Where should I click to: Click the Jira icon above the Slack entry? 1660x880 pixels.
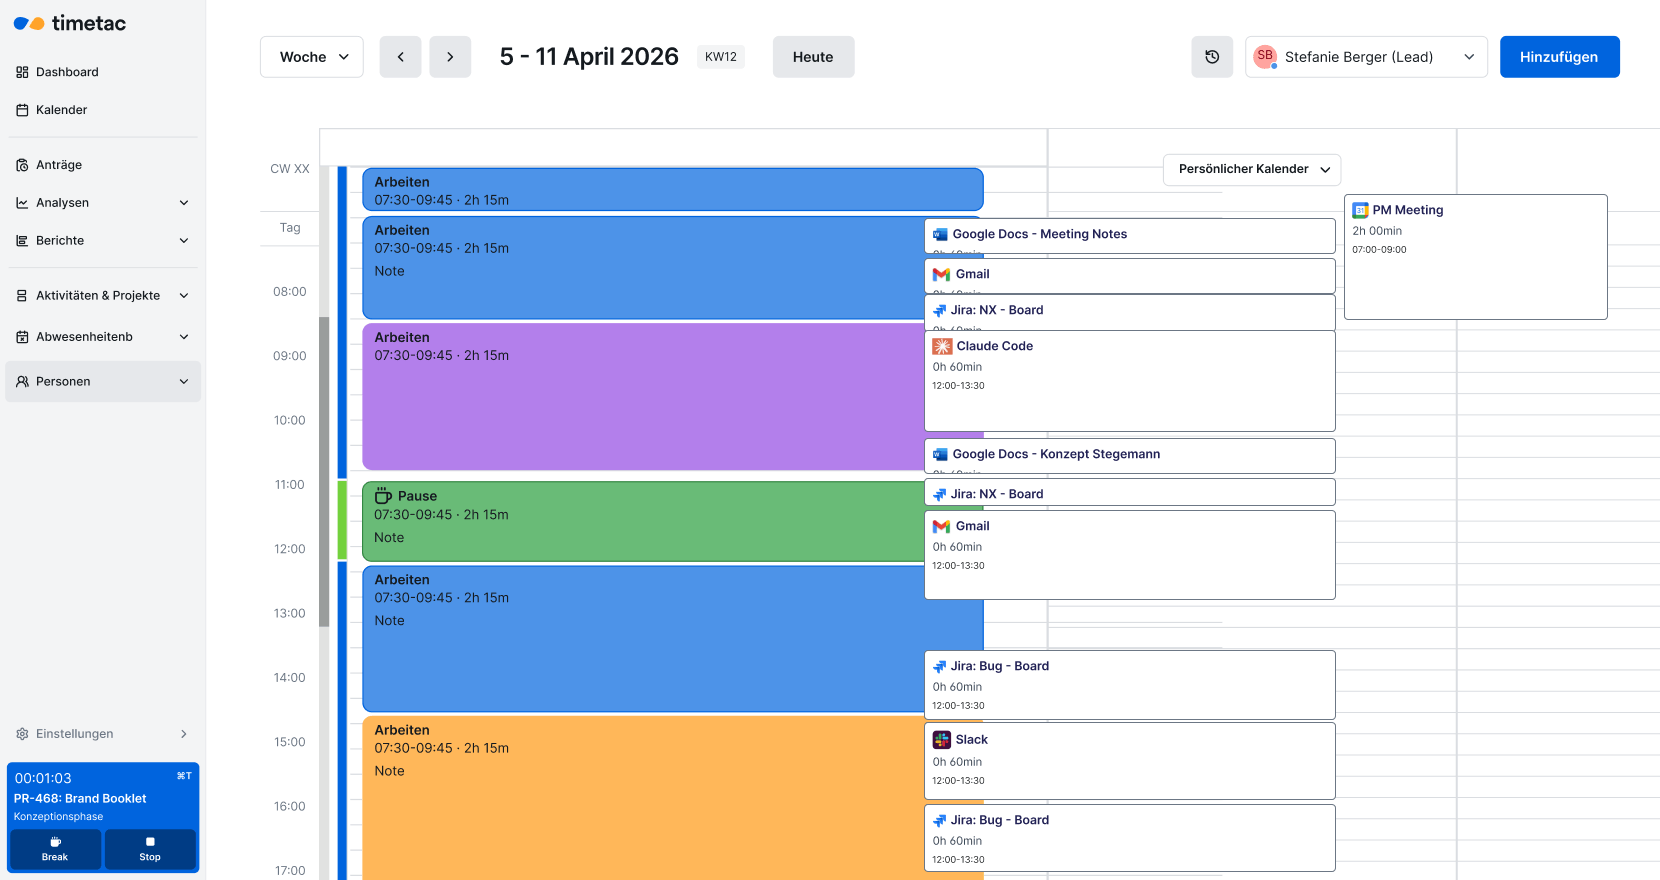[x=940, y=666]
